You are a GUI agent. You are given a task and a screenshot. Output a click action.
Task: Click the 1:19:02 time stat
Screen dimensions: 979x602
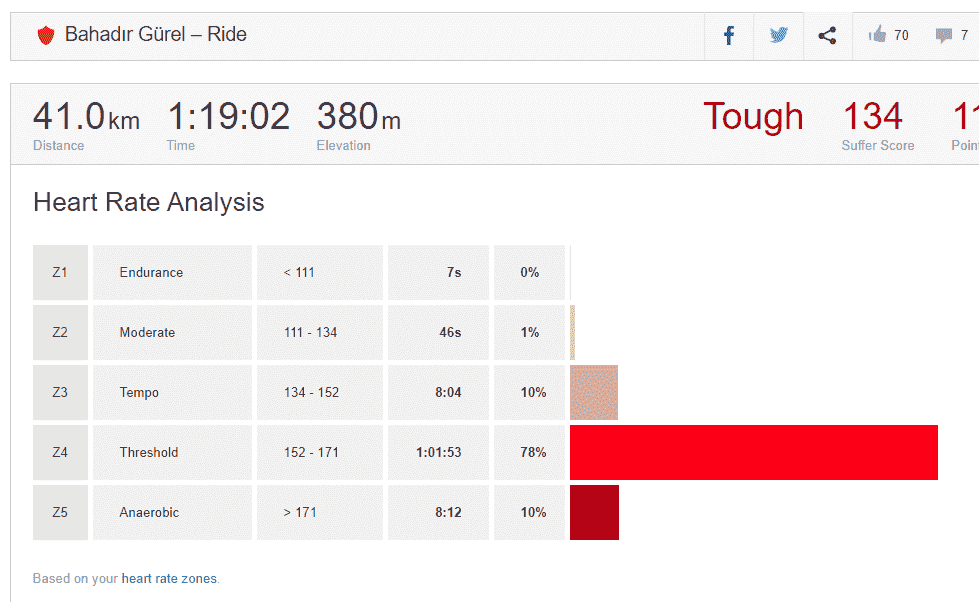pos(228,117)
